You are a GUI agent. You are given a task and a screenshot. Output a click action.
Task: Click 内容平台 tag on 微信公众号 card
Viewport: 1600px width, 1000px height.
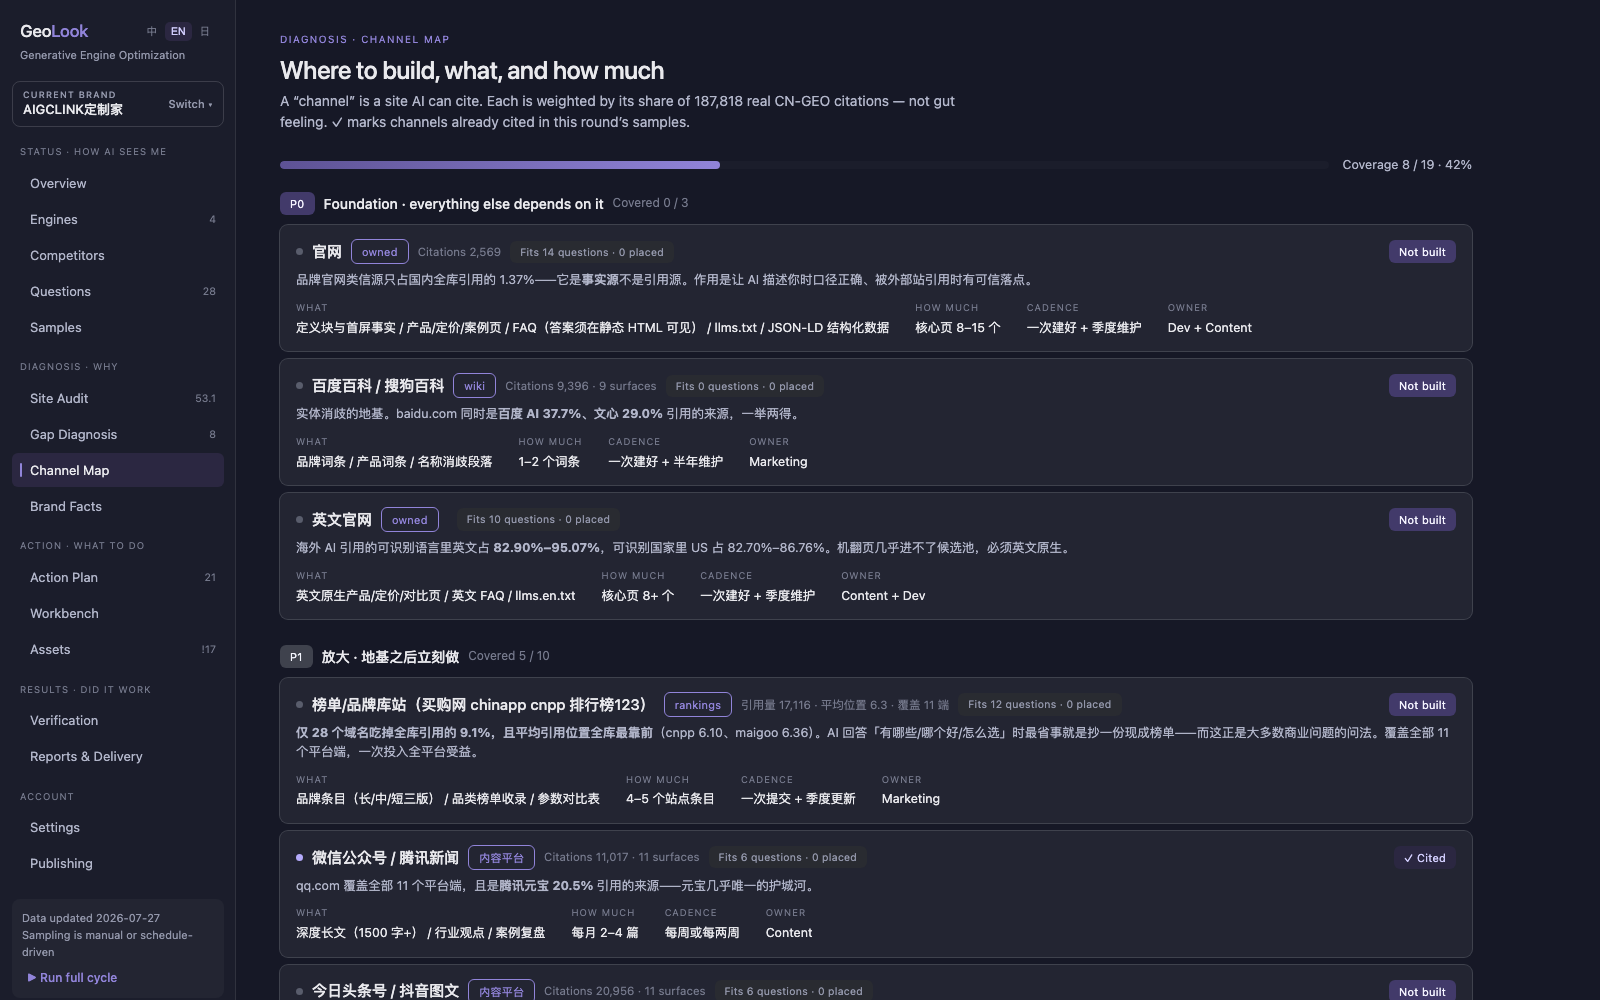[501, 858]
